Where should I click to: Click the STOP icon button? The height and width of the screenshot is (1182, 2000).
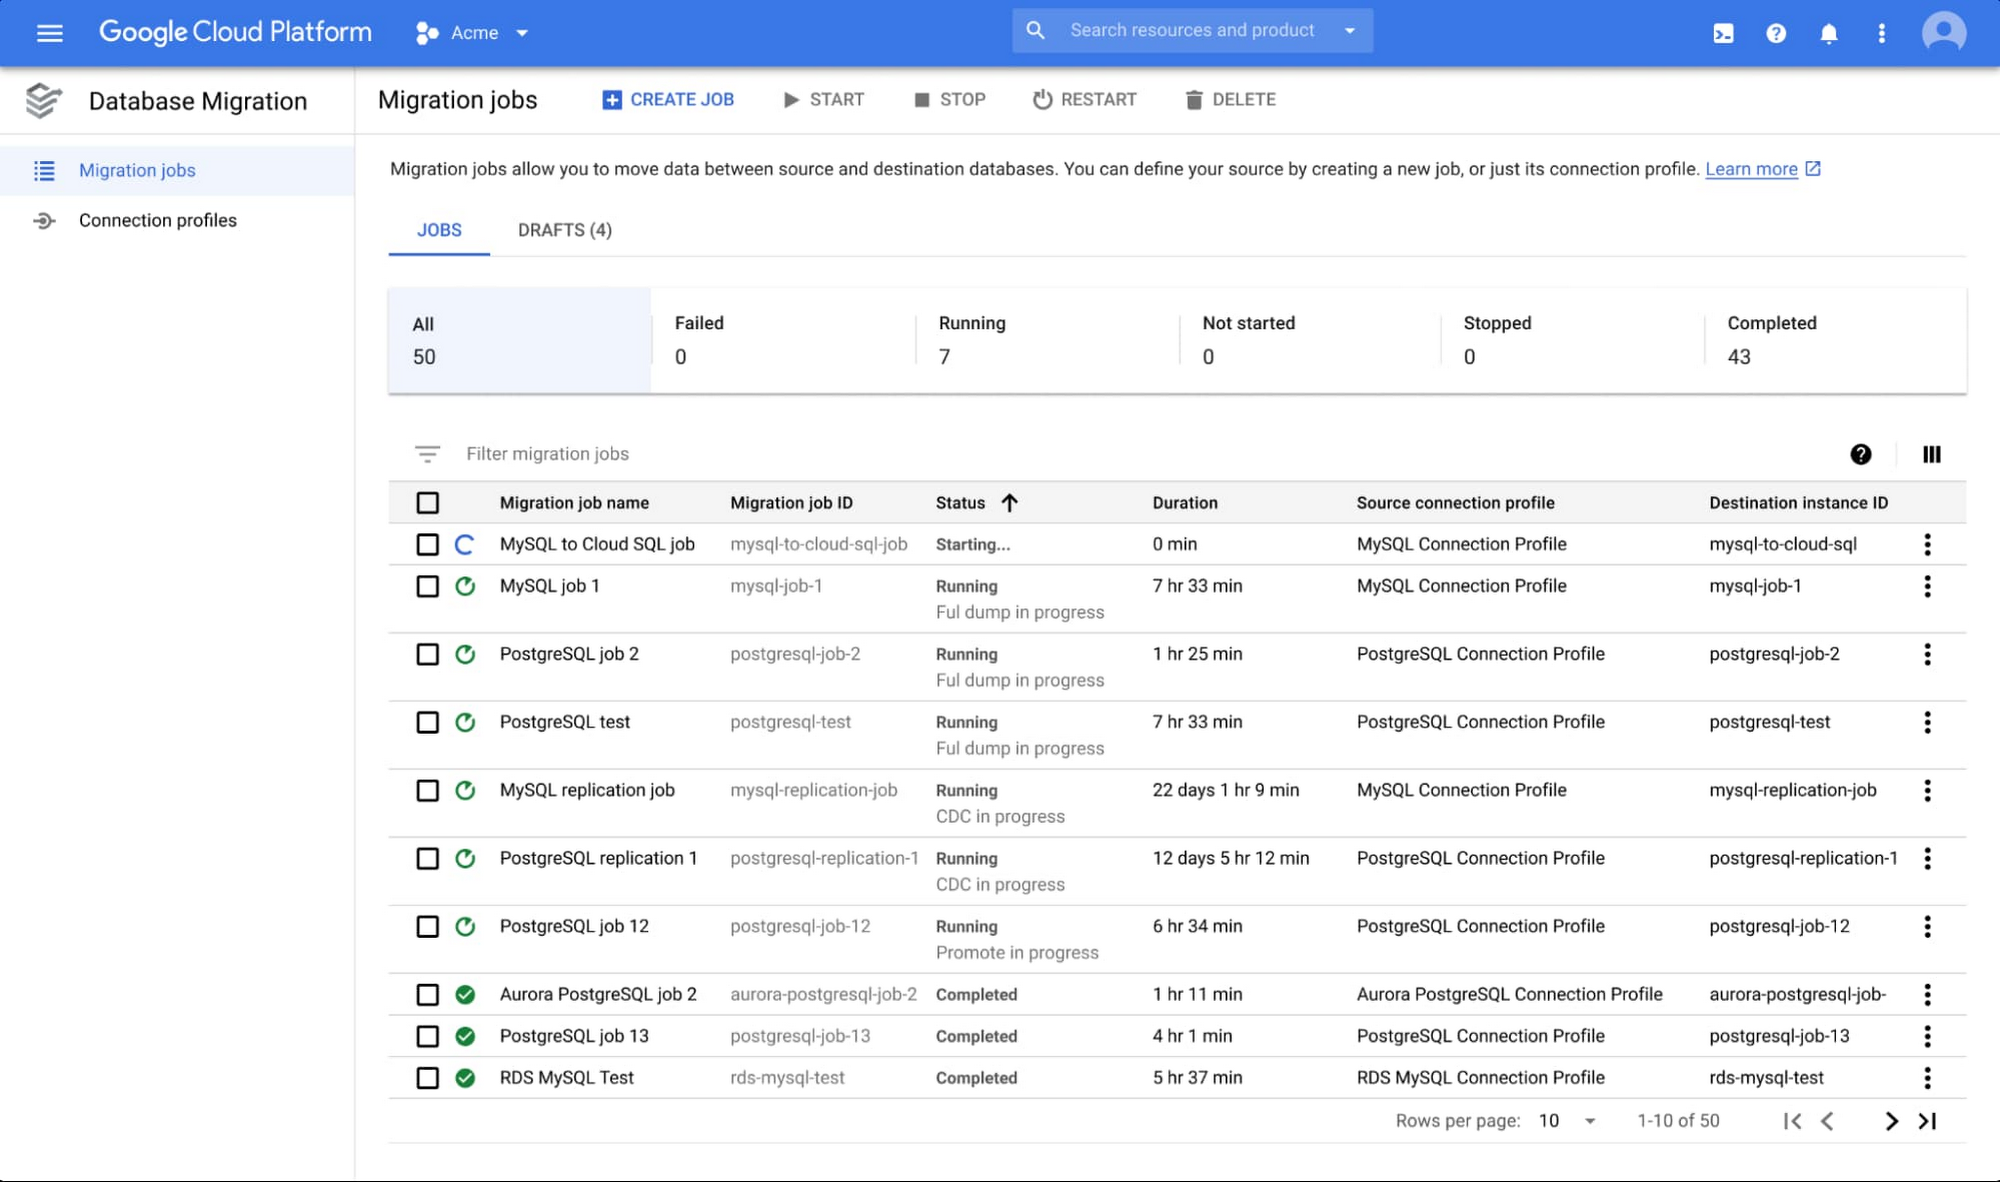[x=918, y=100]
